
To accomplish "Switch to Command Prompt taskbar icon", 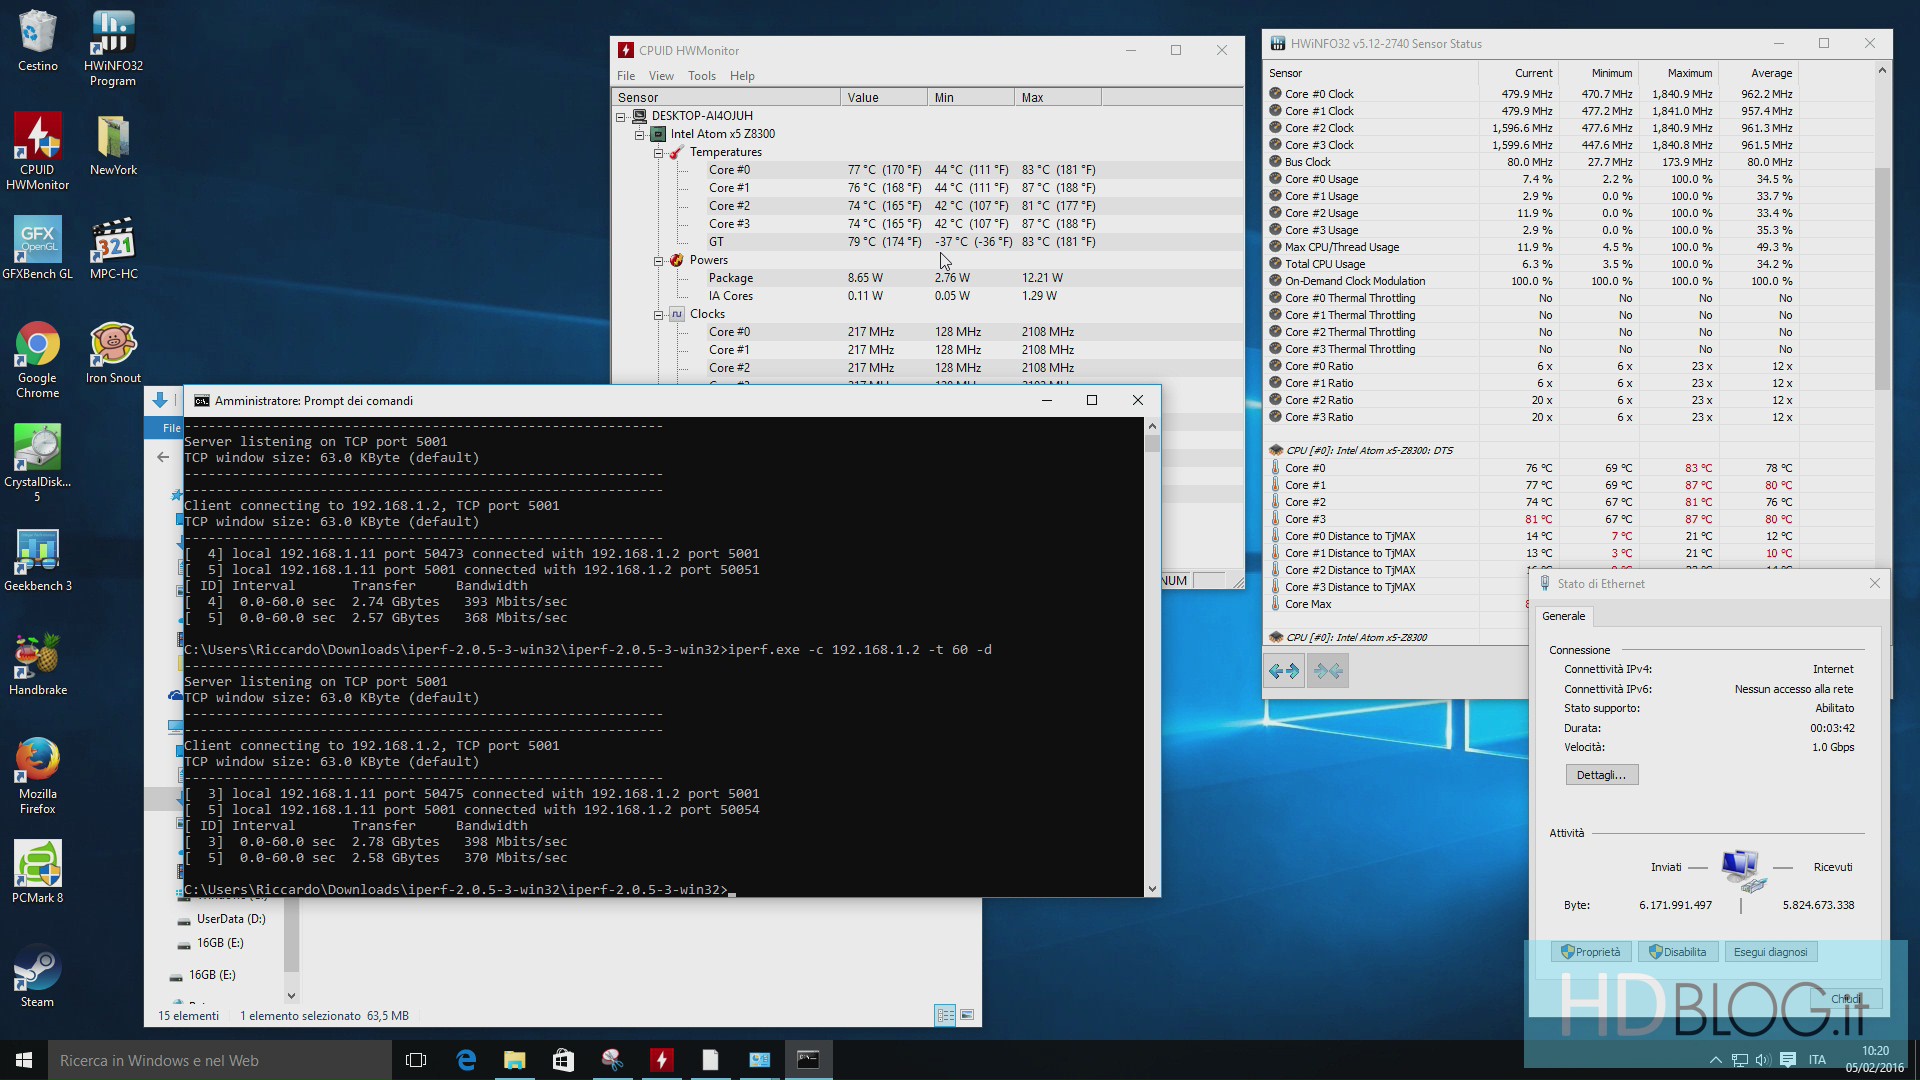I will (x=808, y=1060).
